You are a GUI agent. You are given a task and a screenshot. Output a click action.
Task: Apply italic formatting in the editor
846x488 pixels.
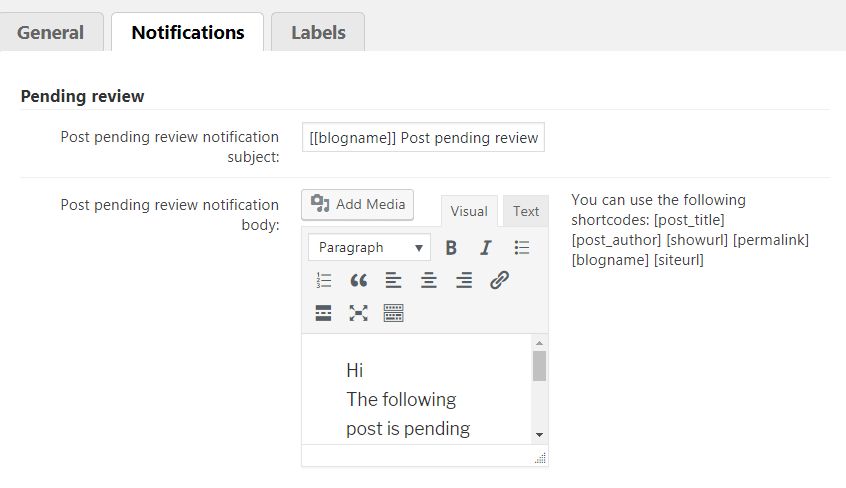(x=486, y=248)
